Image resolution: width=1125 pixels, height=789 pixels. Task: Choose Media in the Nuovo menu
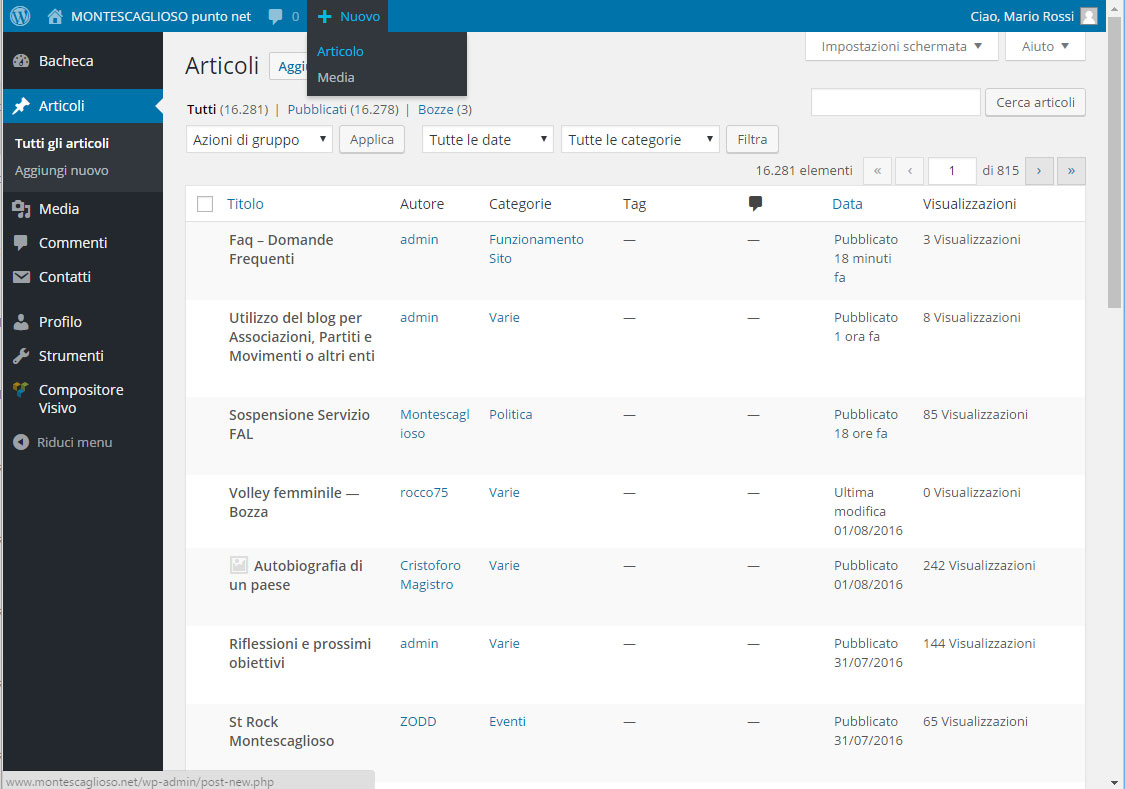coord(336,77)
